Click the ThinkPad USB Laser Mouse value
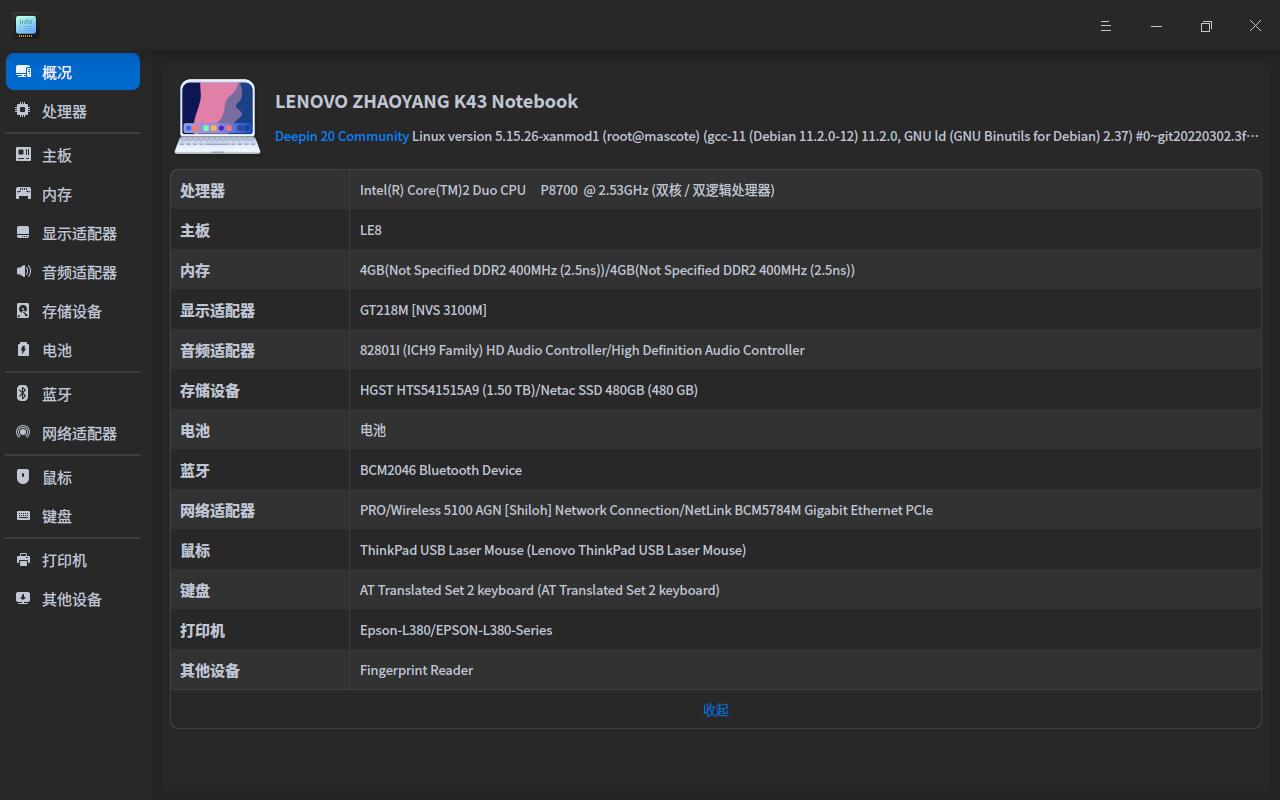This screenshot has height=800, width=1280. pos(553,550)
